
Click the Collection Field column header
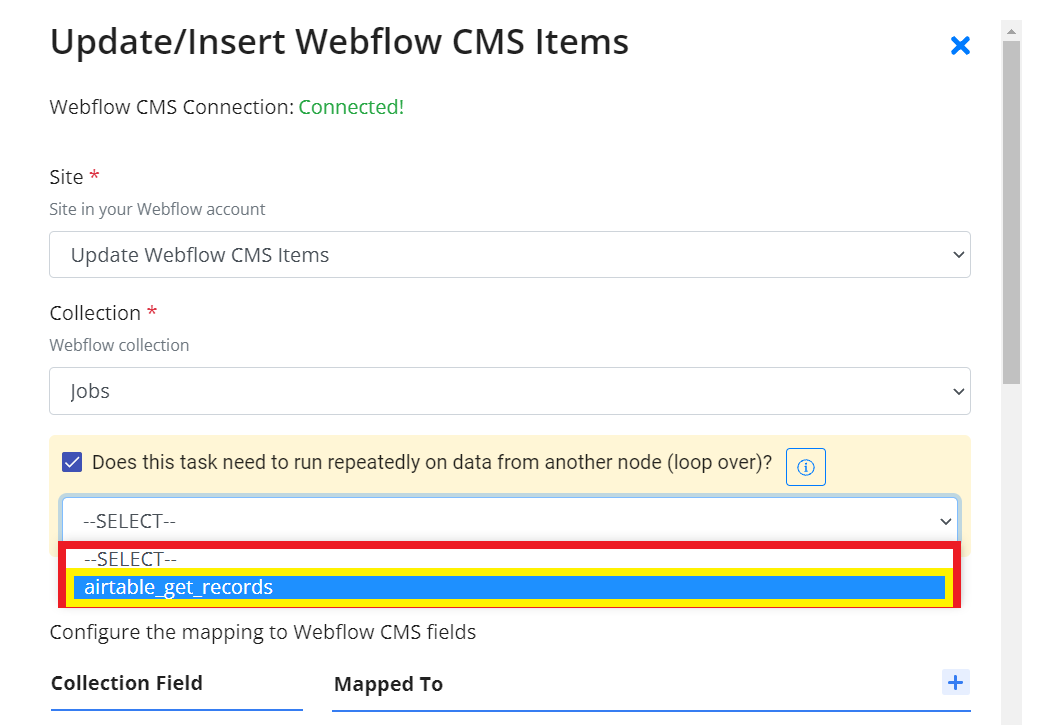click(127, 683)
